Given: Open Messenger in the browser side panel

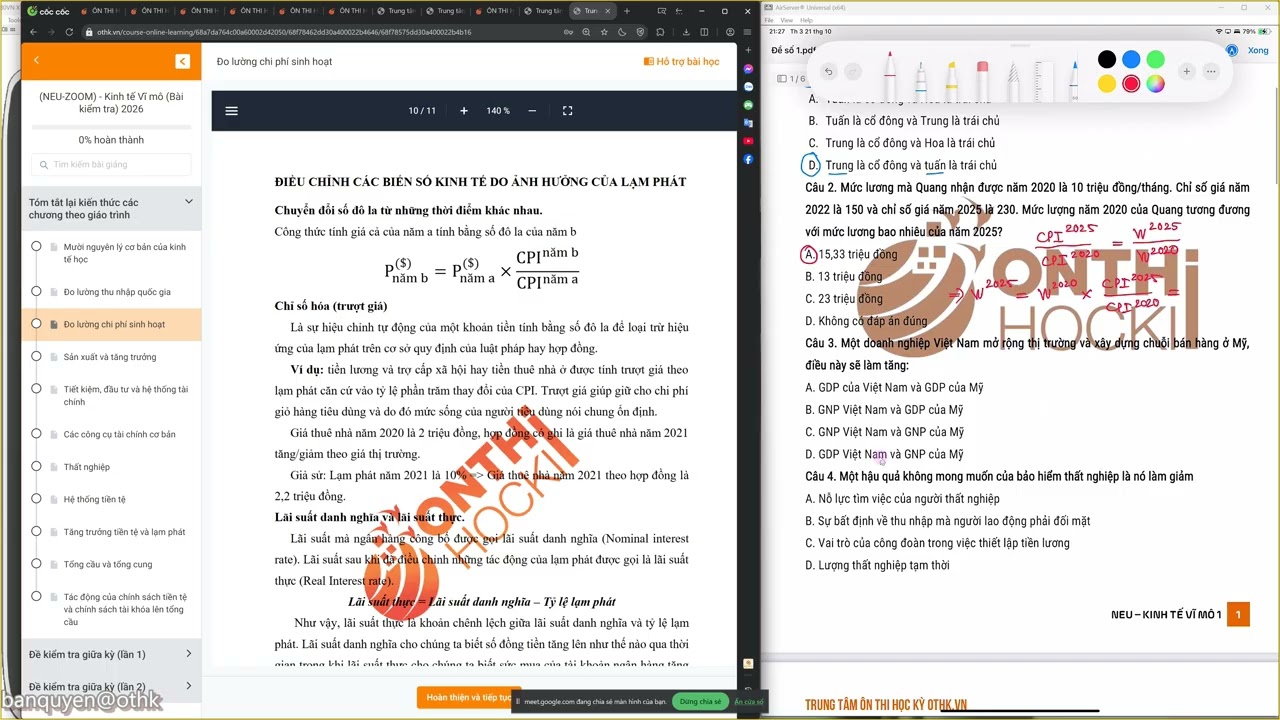Looking at the screenshot, I should tap(748, 69).
